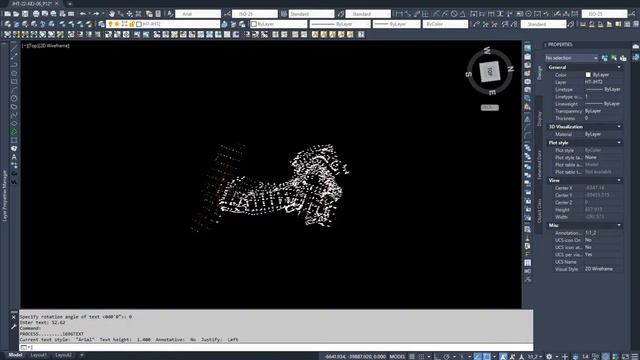Toggle Polar Tracking in status bar
The width and height of the screenshot is (640, 360).
tap(447, 356)
